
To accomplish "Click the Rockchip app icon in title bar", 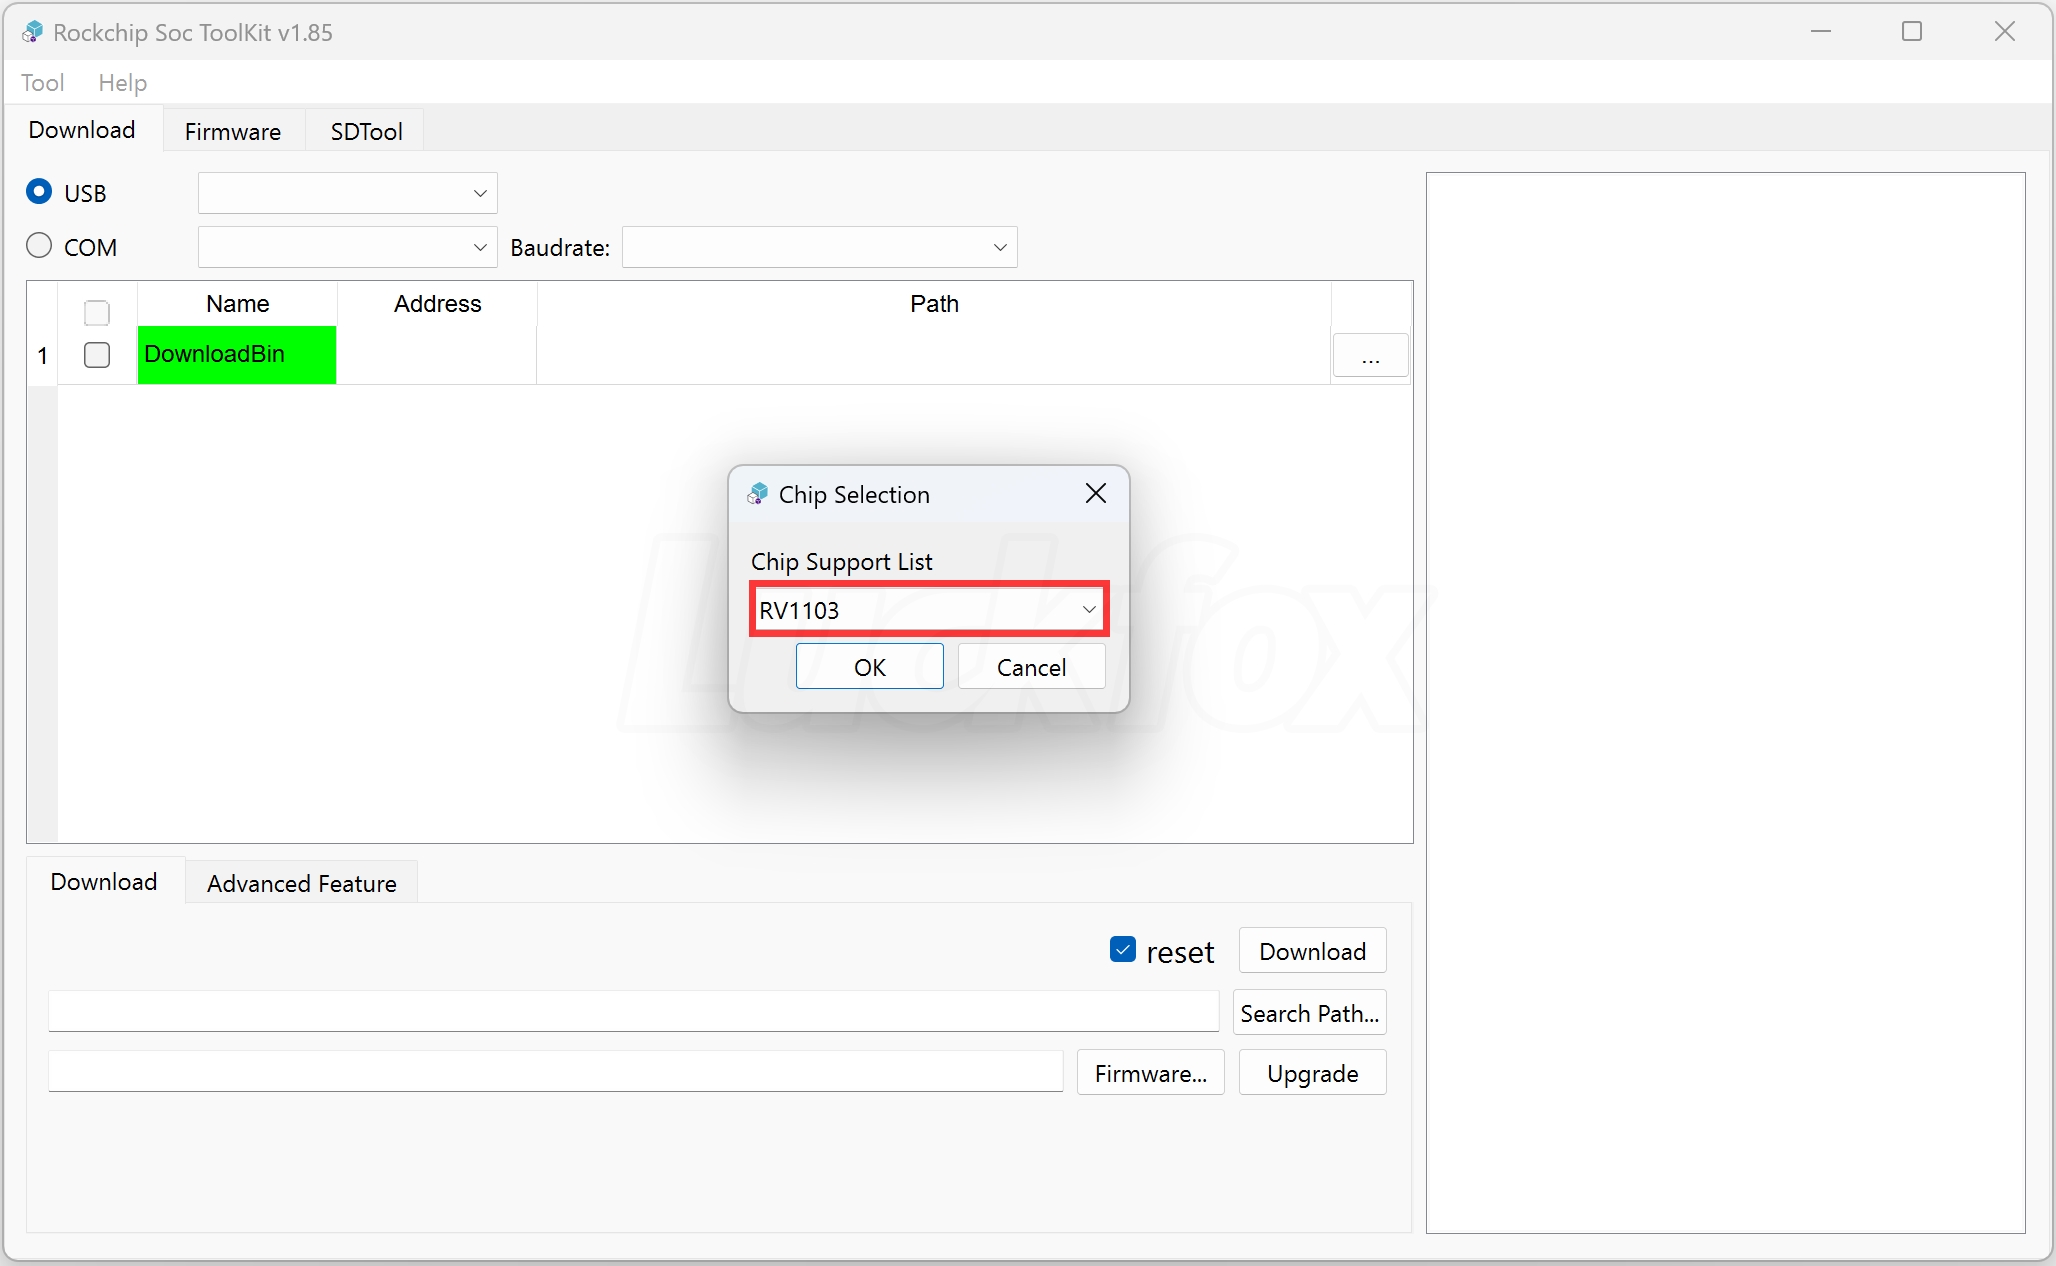I will (x=32, y=32).
